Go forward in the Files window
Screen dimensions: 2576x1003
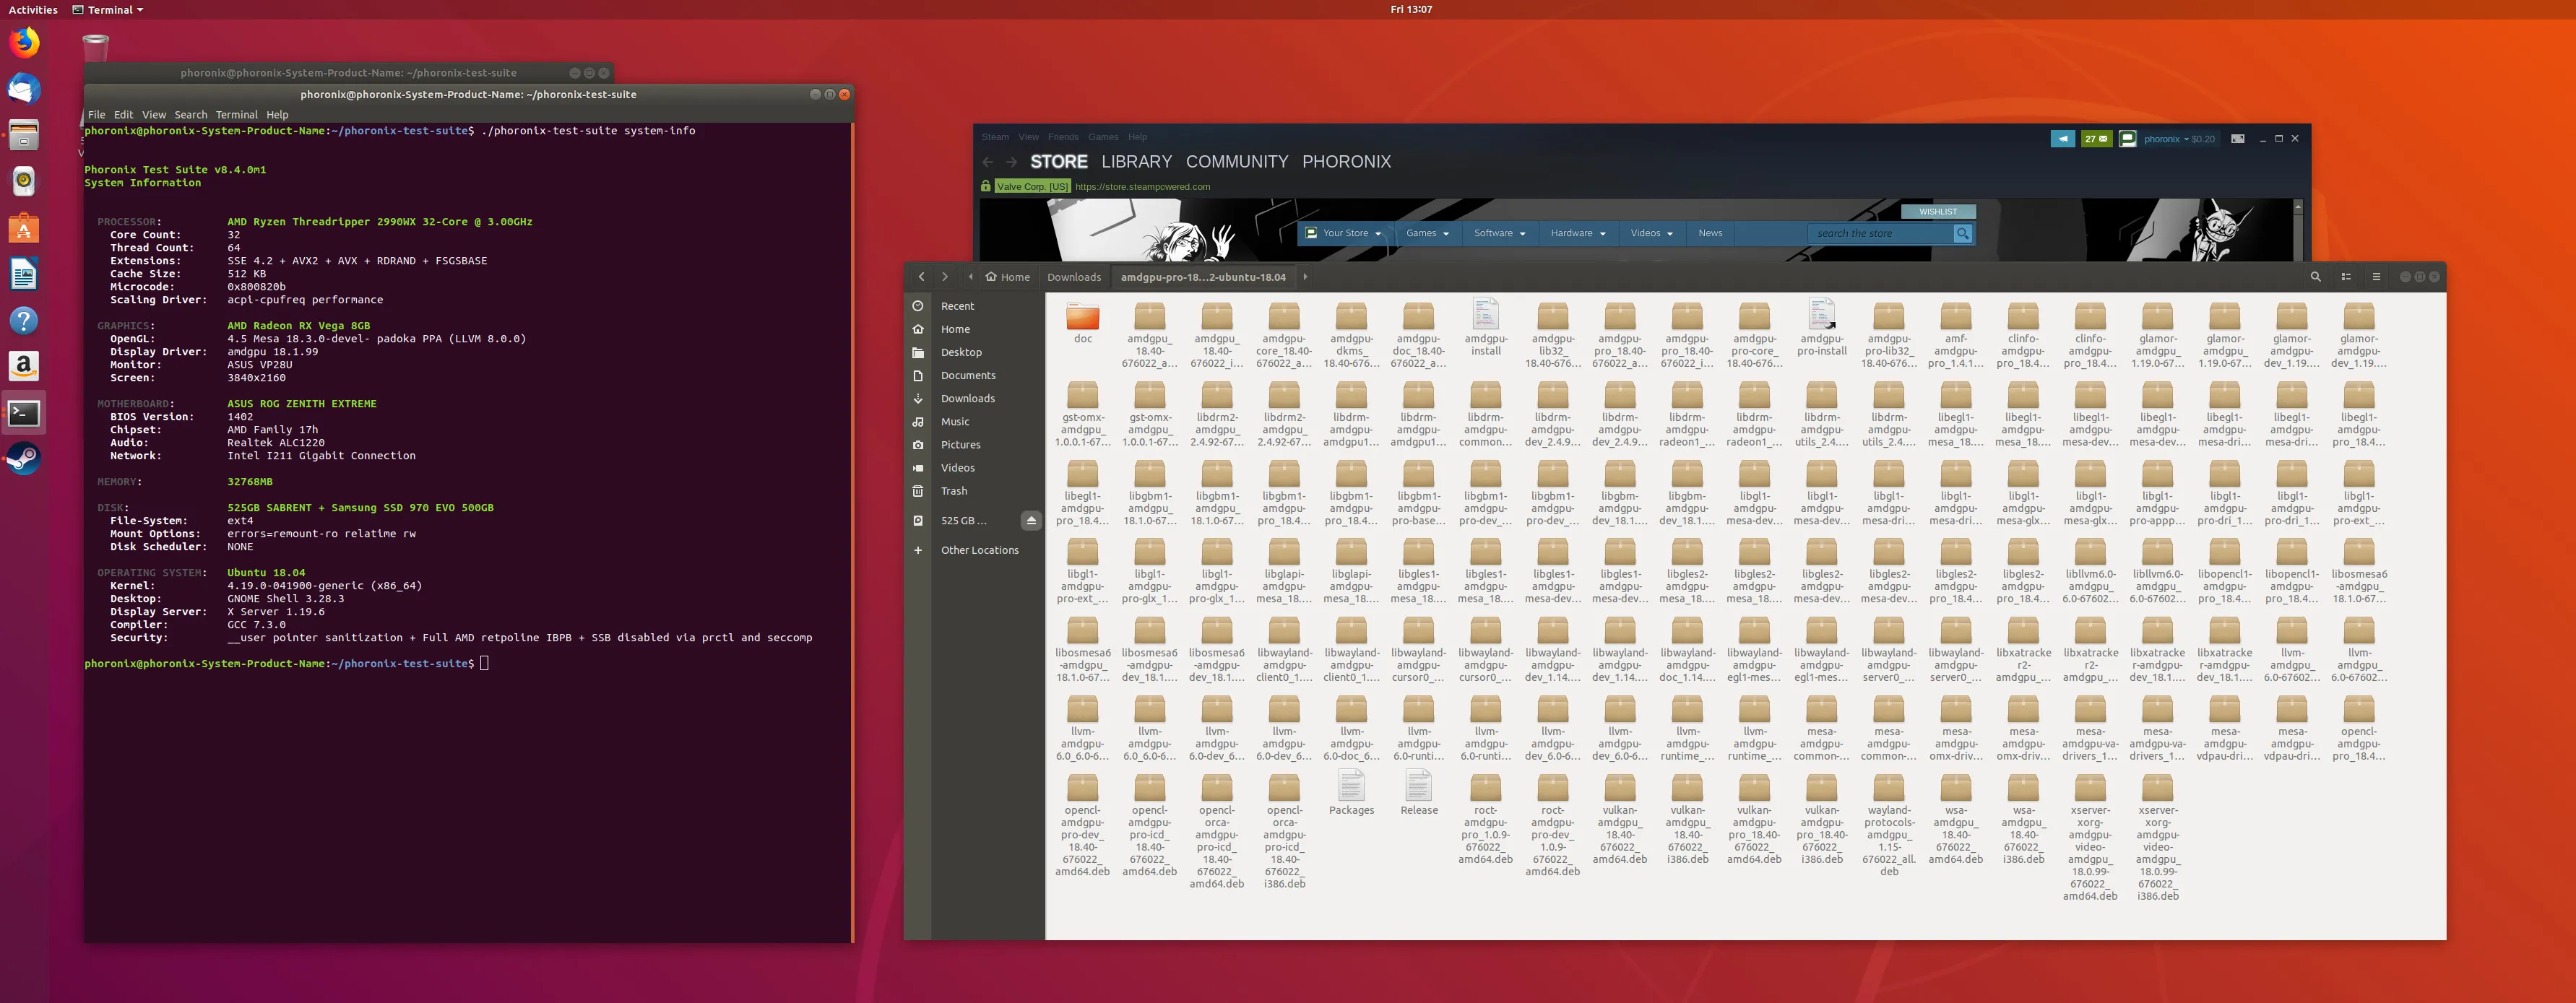click(x=944, y=277)
